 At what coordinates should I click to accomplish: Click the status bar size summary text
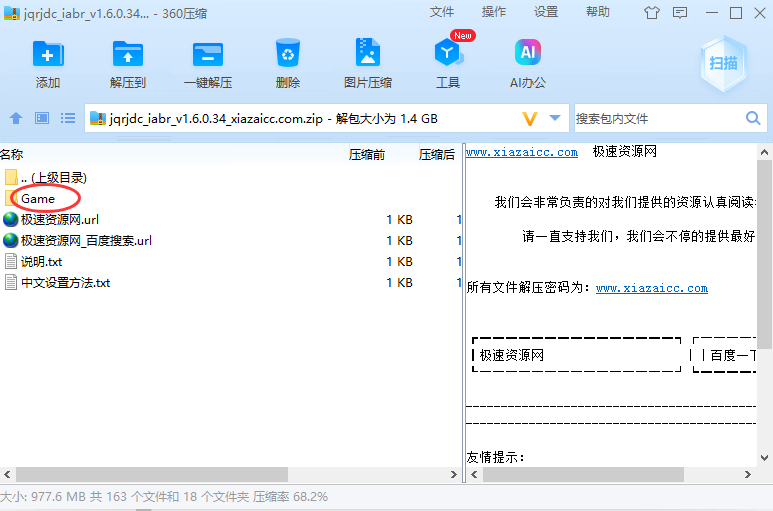(164, 497)
